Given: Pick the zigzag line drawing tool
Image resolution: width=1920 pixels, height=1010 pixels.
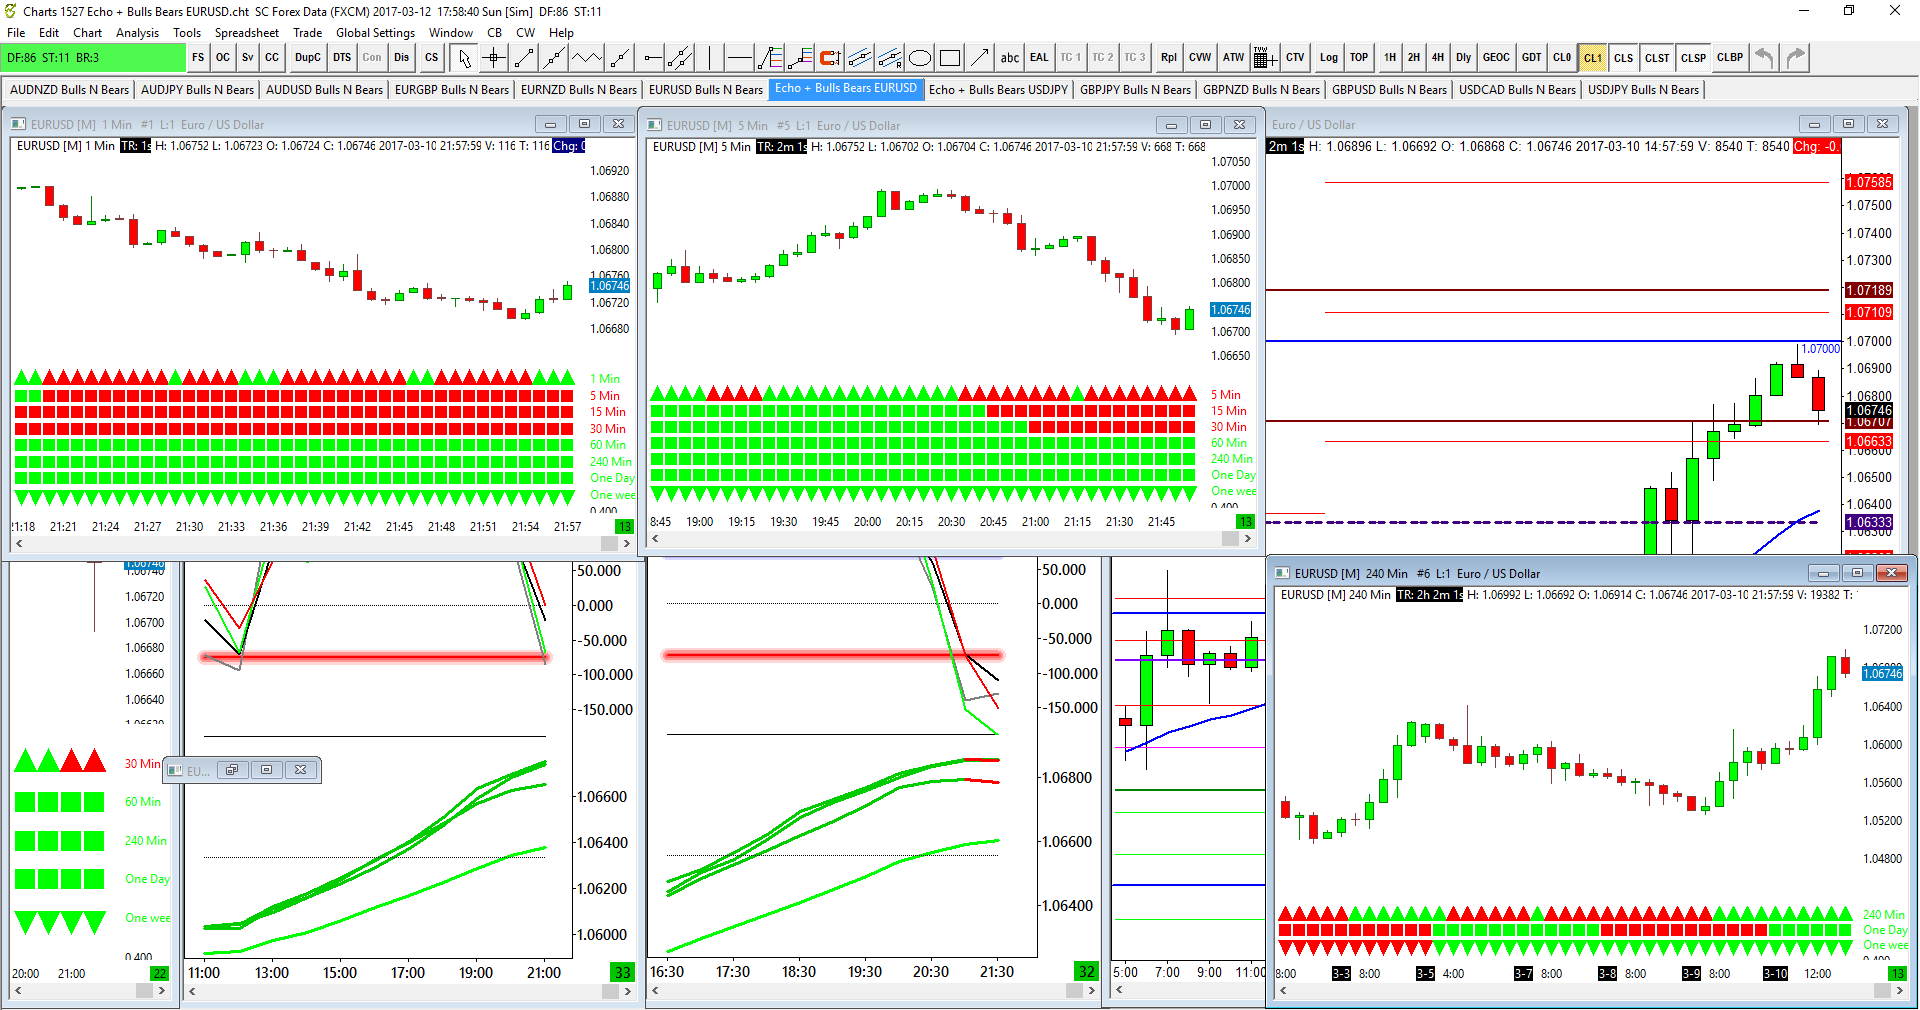Looking at the screenshot, I should pos(587,58).
